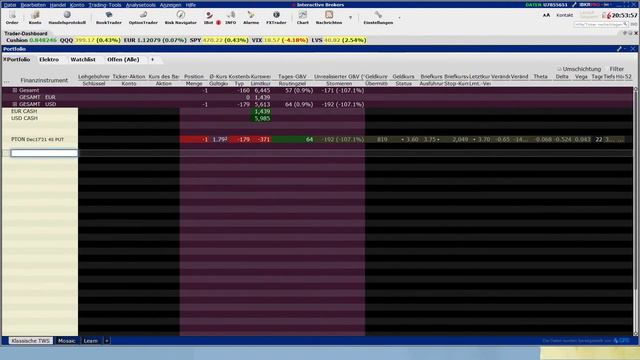Click the Vega column header

tap(581, 76)
